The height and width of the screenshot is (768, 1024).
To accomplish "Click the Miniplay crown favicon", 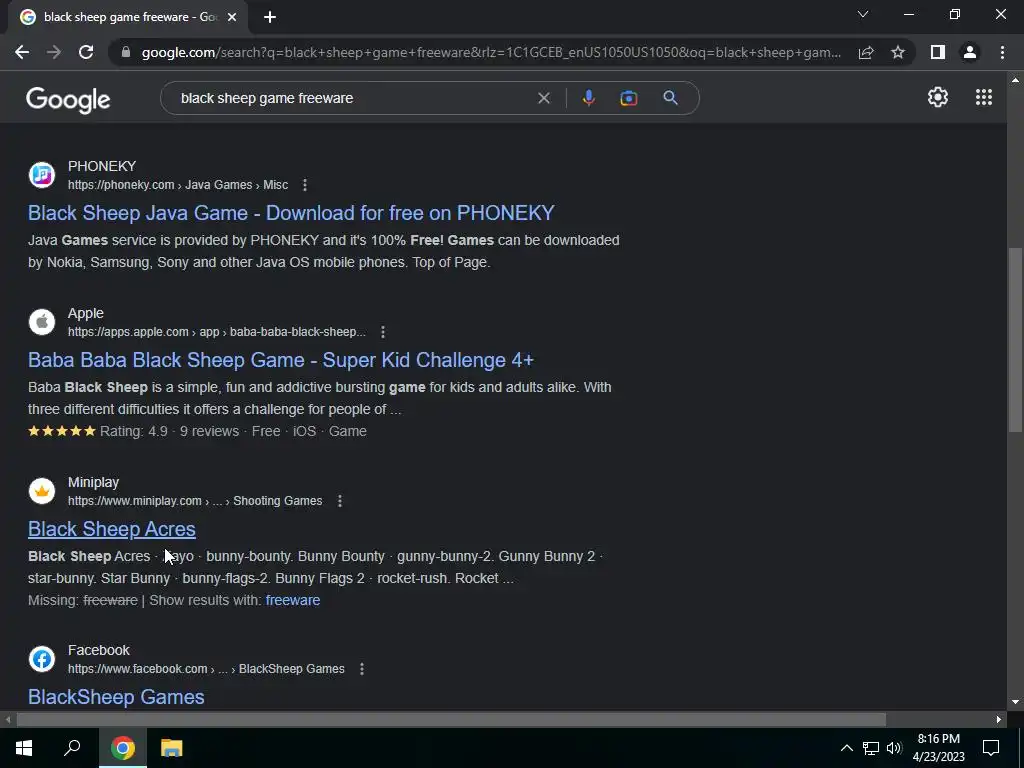I will pos(42,491).
